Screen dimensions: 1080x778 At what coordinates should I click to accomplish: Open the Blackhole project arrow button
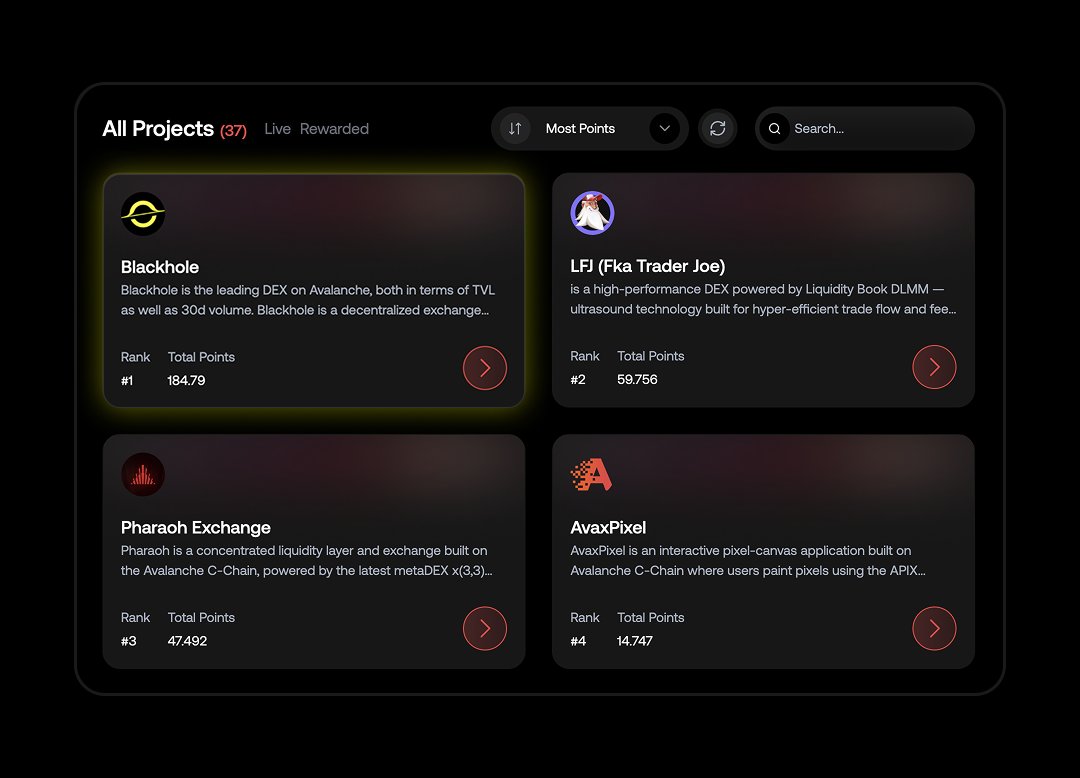485,368
